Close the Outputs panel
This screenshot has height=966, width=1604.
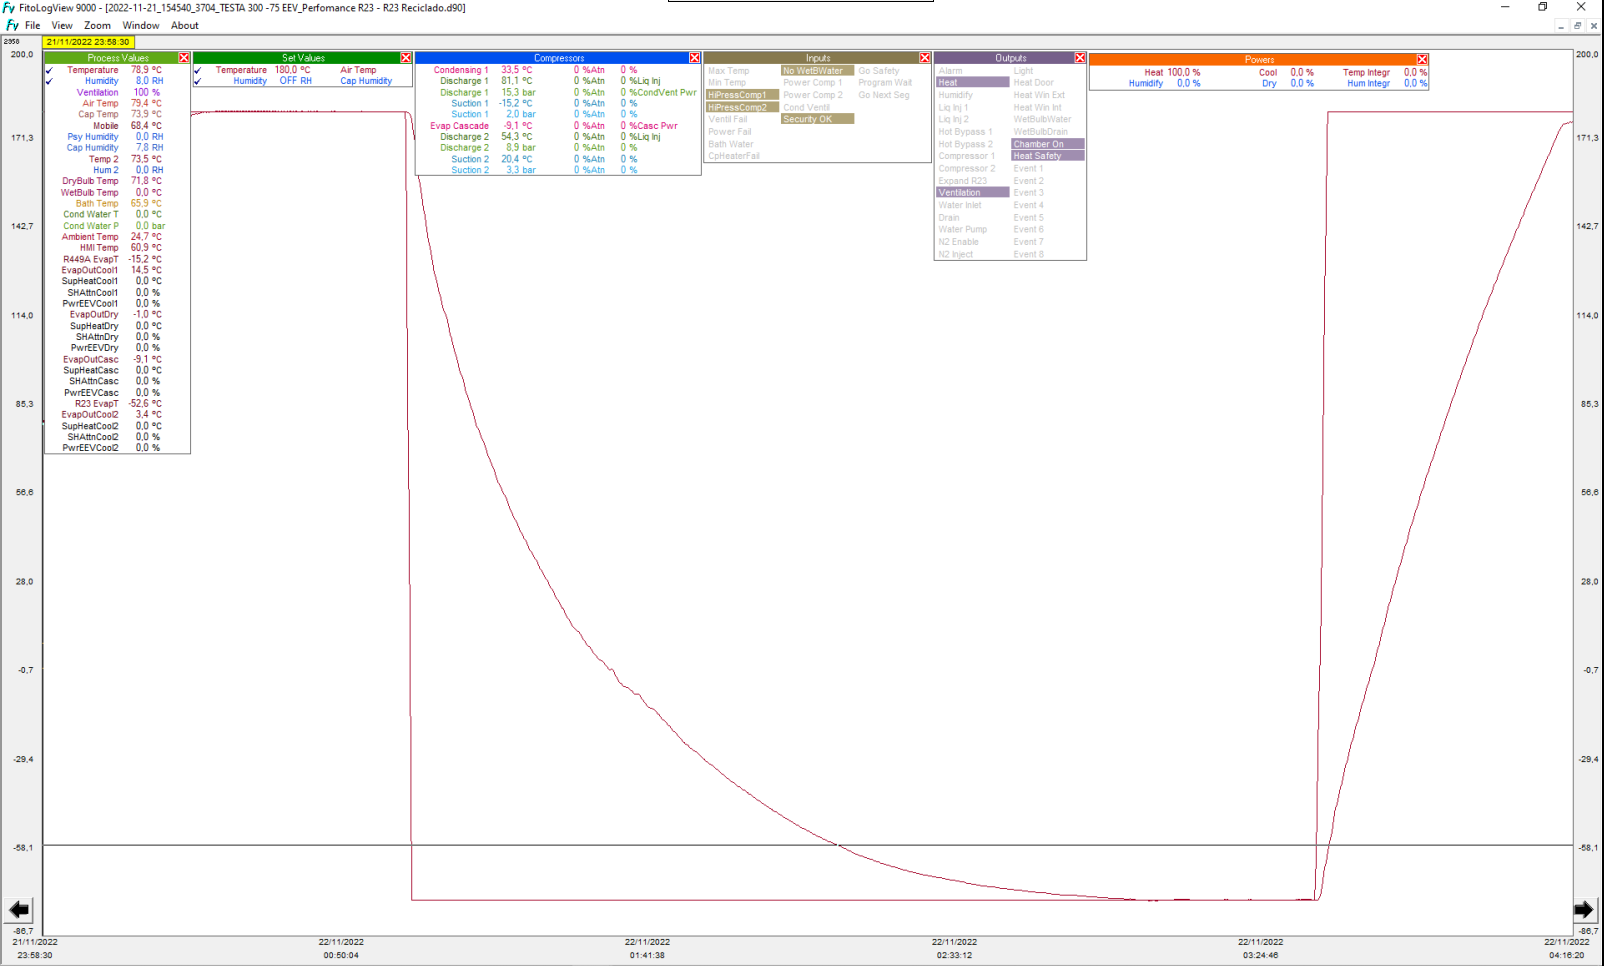pyautogui.click(x=1080, y=58)
